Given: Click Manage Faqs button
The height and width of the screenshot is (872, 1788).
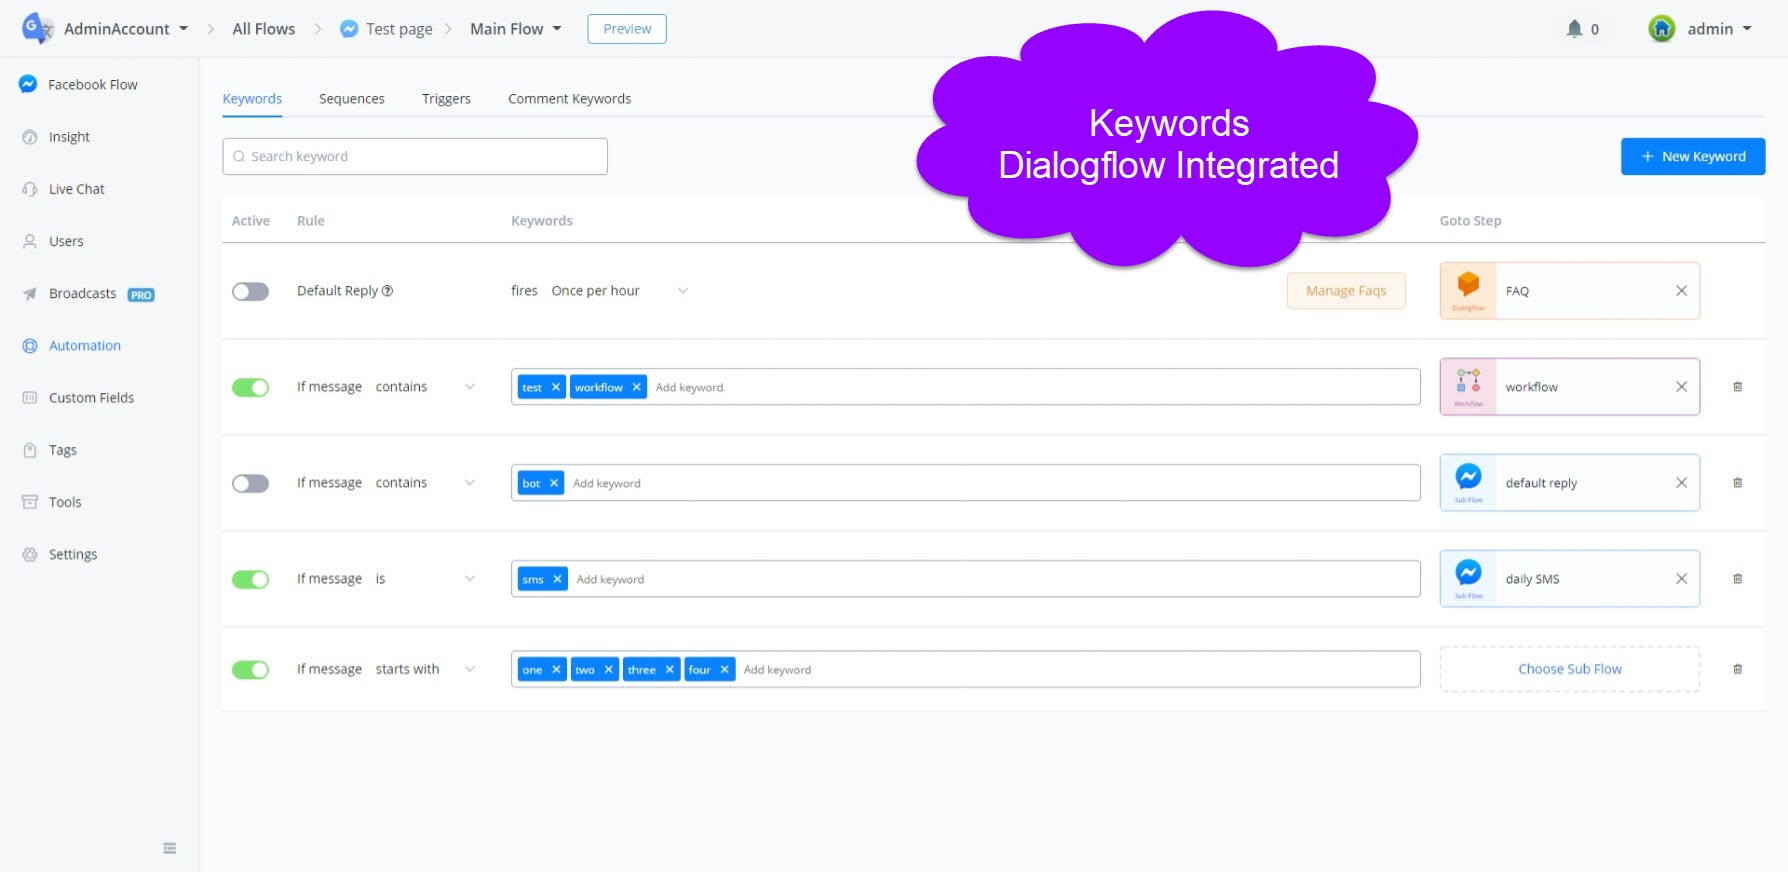Looking at the screenshot, I should tap(1346, 291).
